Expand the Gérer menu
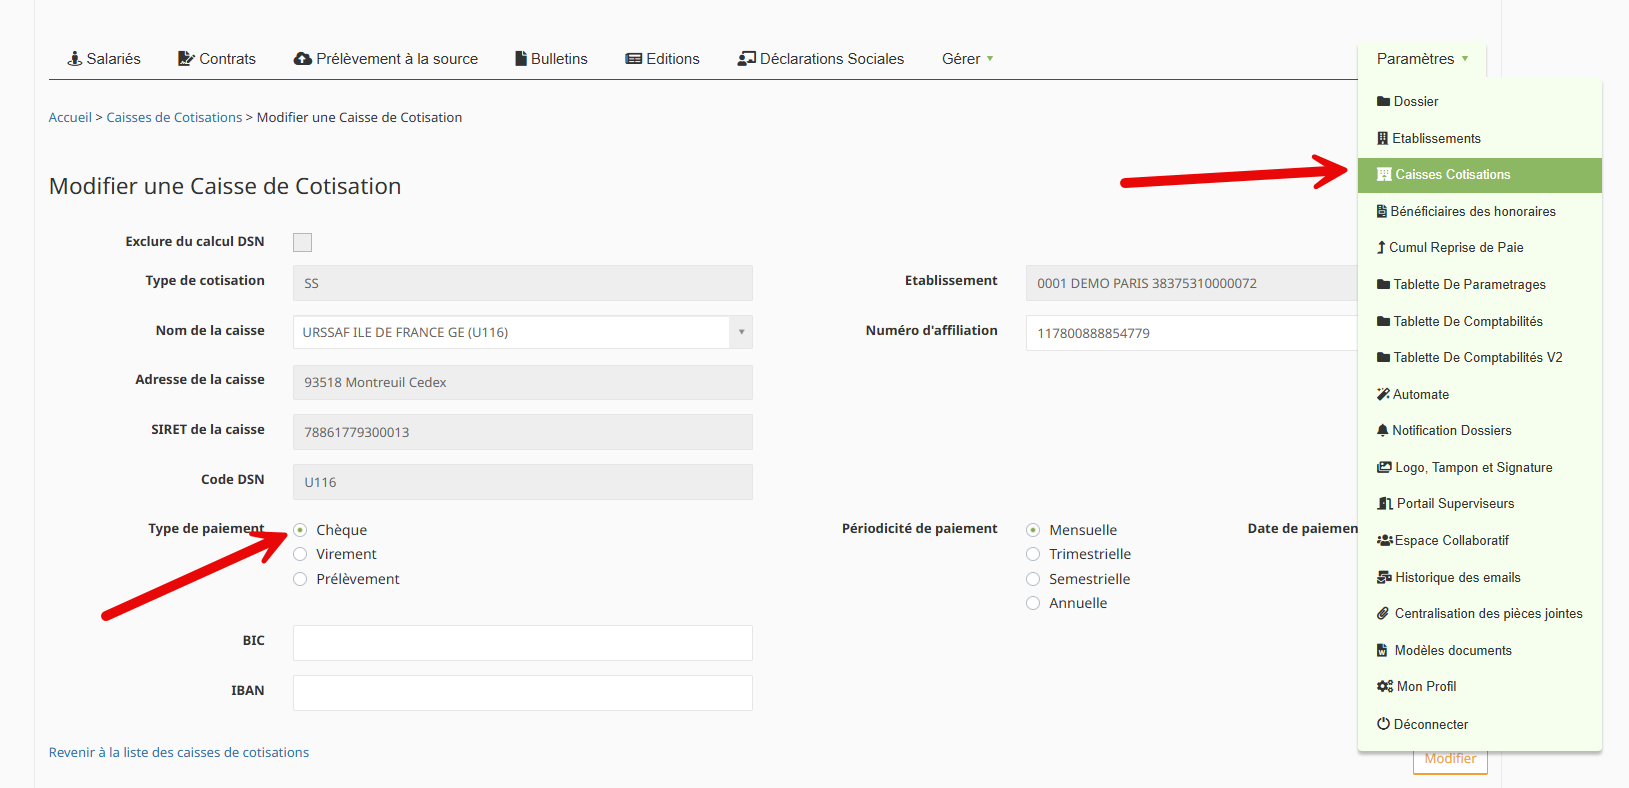 click(x=967, y=59)
